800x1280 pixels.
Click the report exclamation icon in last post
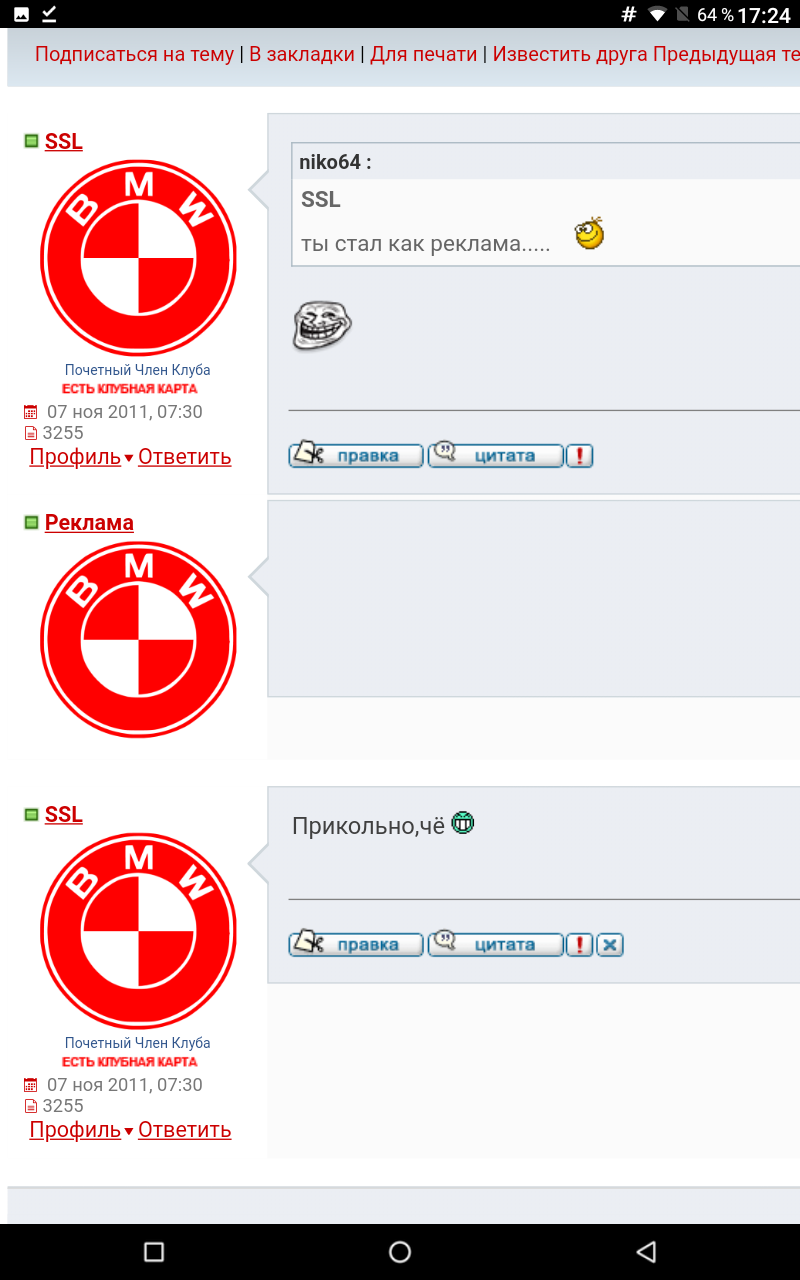point(579,945)
